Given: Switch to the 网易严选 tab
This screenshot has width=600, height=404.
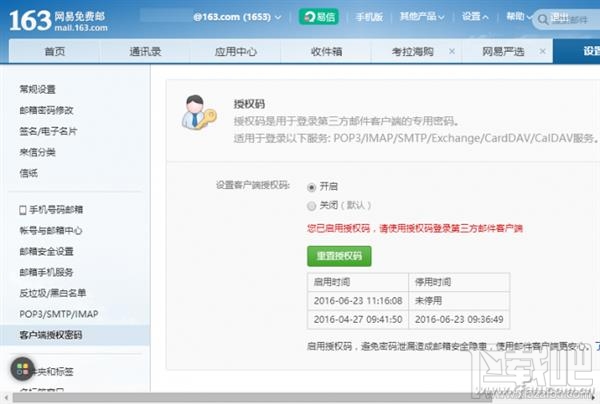Looking at the screenshot, I should coord(503,51).
